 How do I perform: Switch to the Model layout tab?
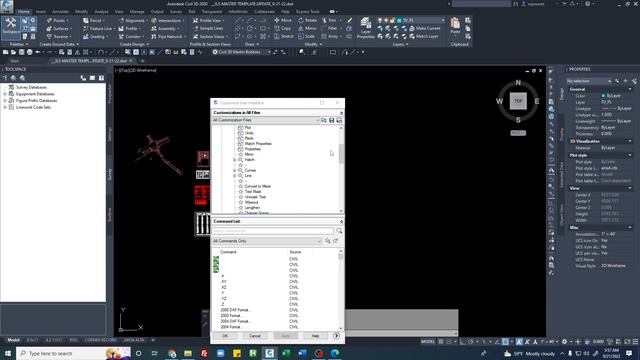(13, 340)
